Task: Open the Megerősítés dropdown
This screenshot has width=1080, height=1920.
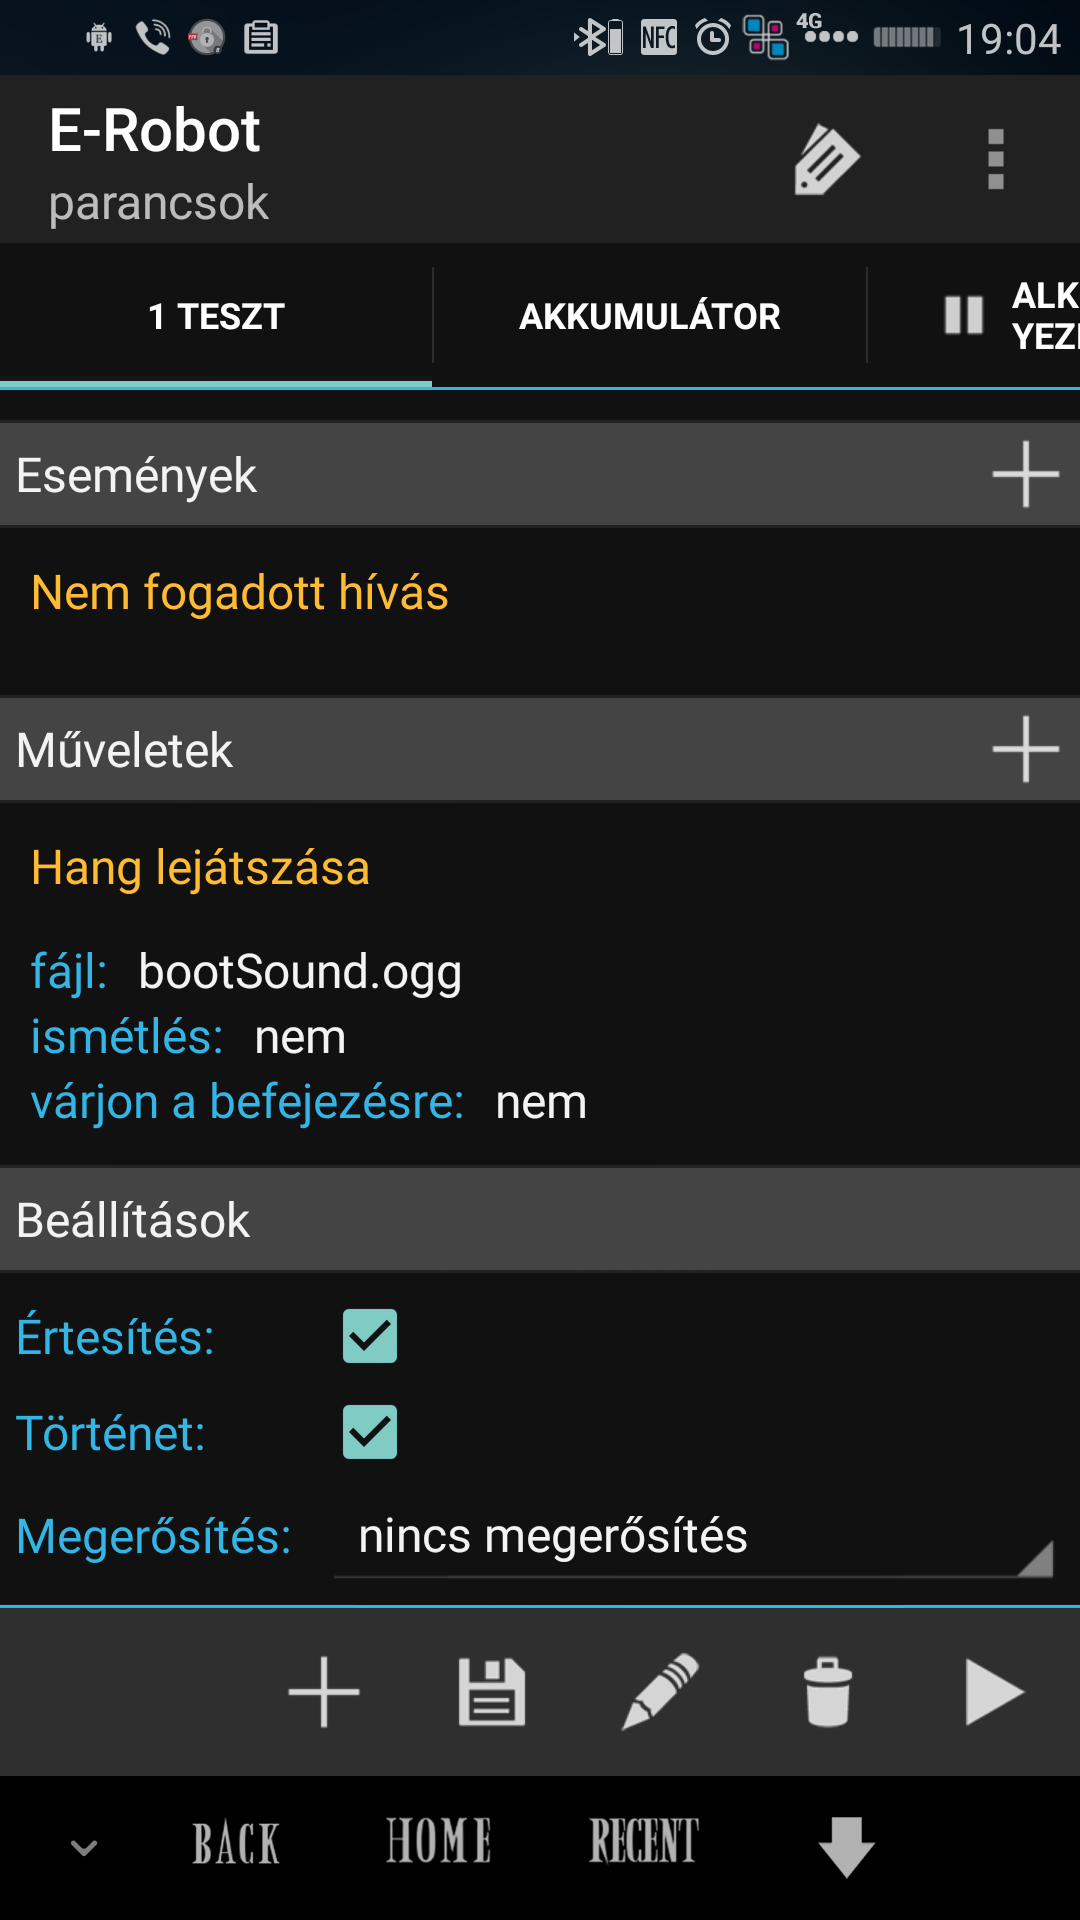Action: tap(693, 1537)
